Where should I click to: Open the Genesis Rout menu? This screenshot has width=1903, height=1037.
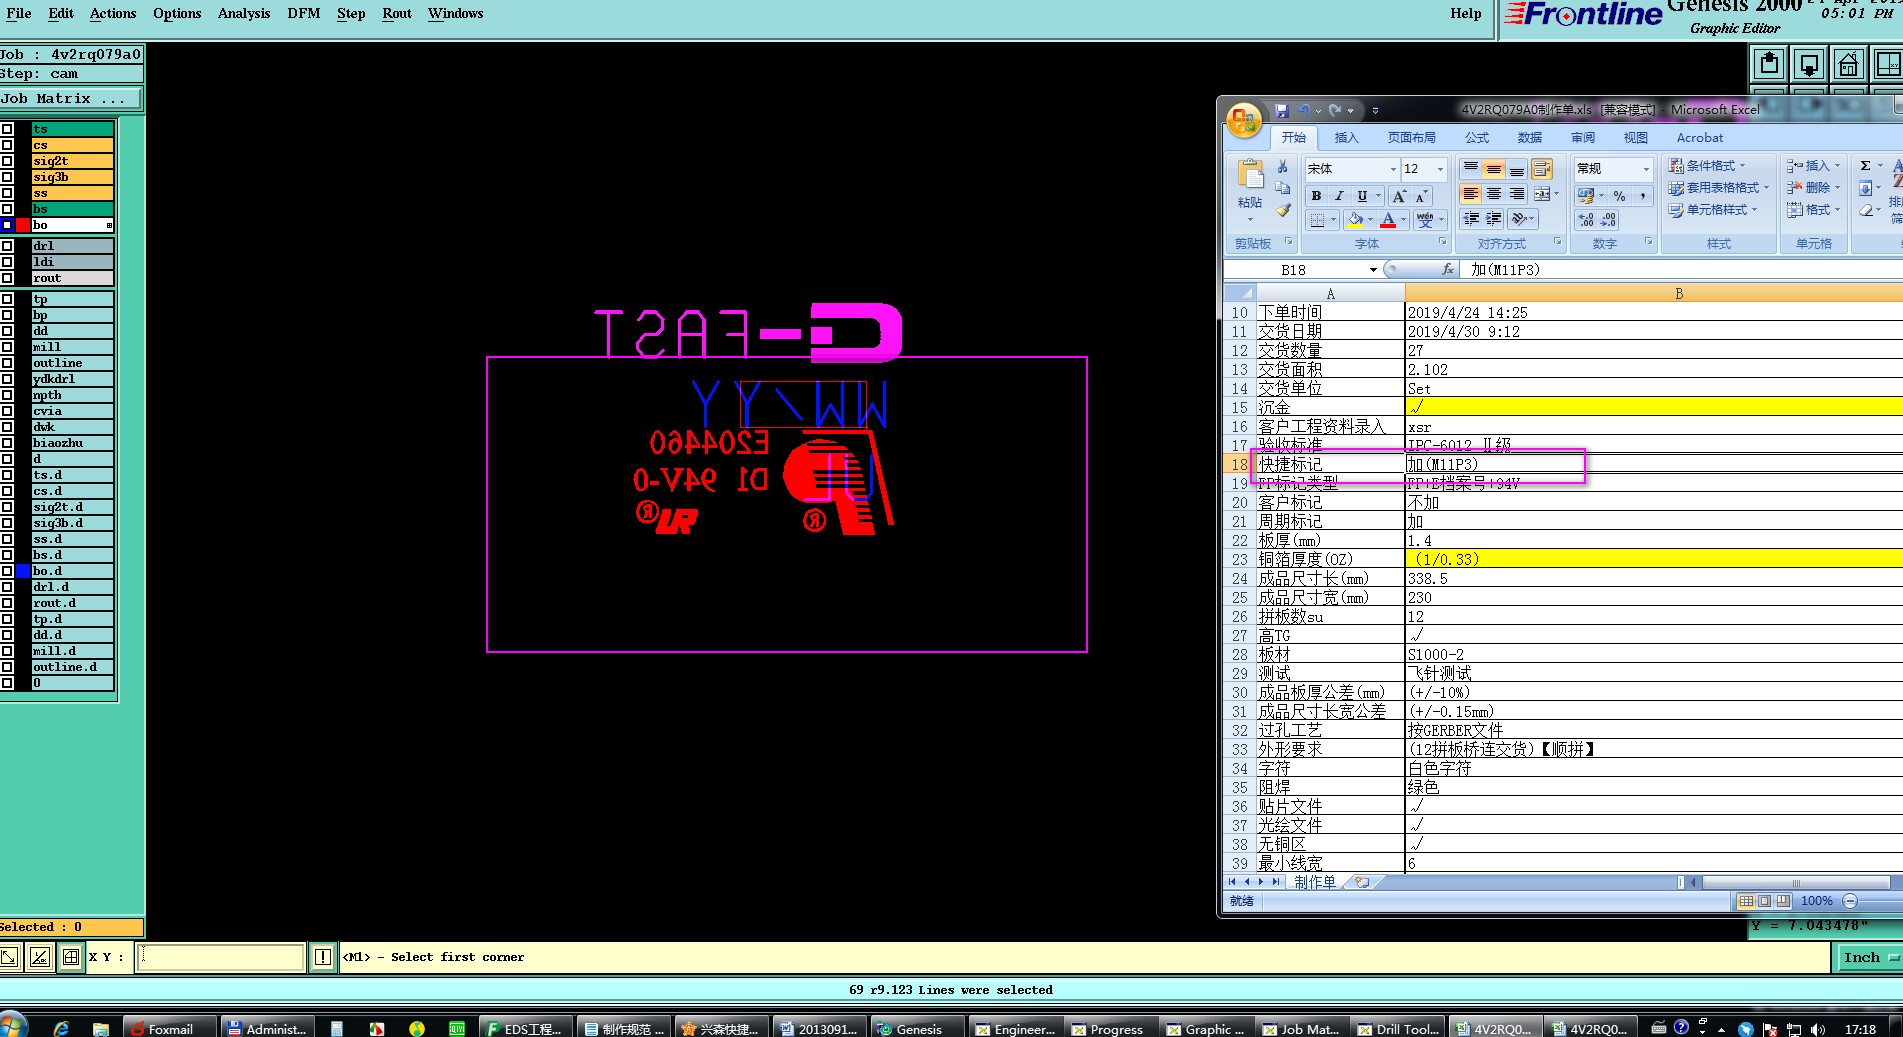[x=397, y=13]
